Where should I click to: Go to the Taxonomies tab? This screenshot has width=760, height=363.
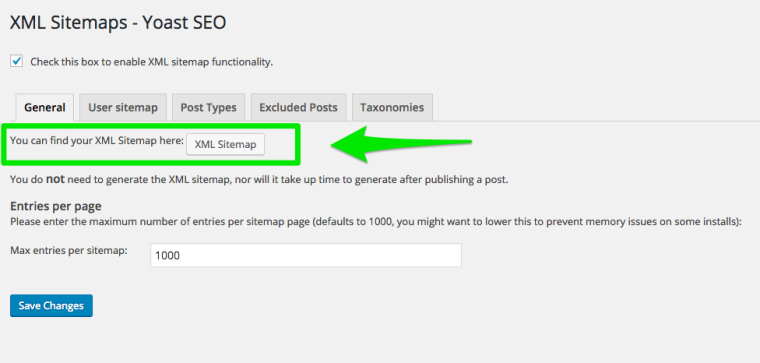click(392, 107)
